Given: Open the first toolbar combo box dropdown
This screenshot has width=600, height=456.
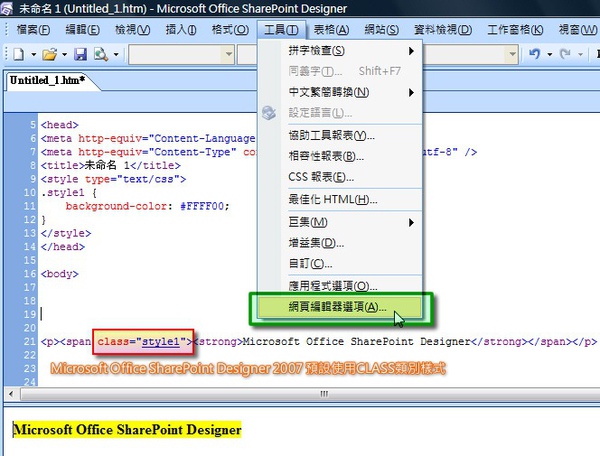Looking at the screenshot, I should (x=228, y=54).
